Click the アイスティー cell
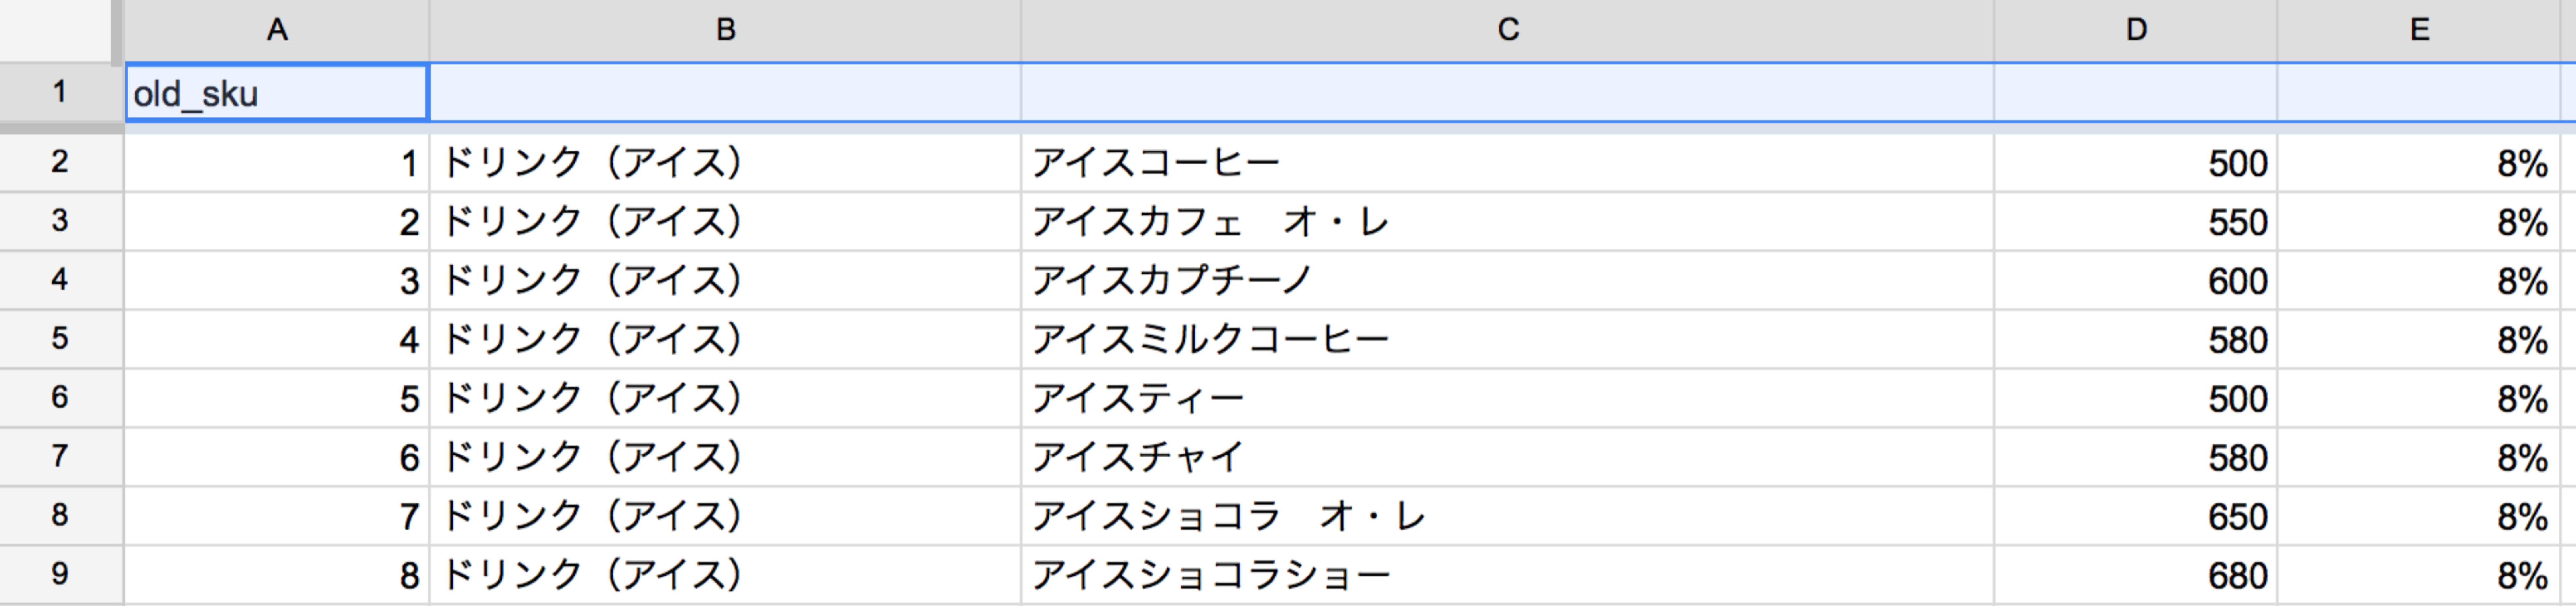Viewport: 2576px width, 606px height. [x=1507, y=398]
